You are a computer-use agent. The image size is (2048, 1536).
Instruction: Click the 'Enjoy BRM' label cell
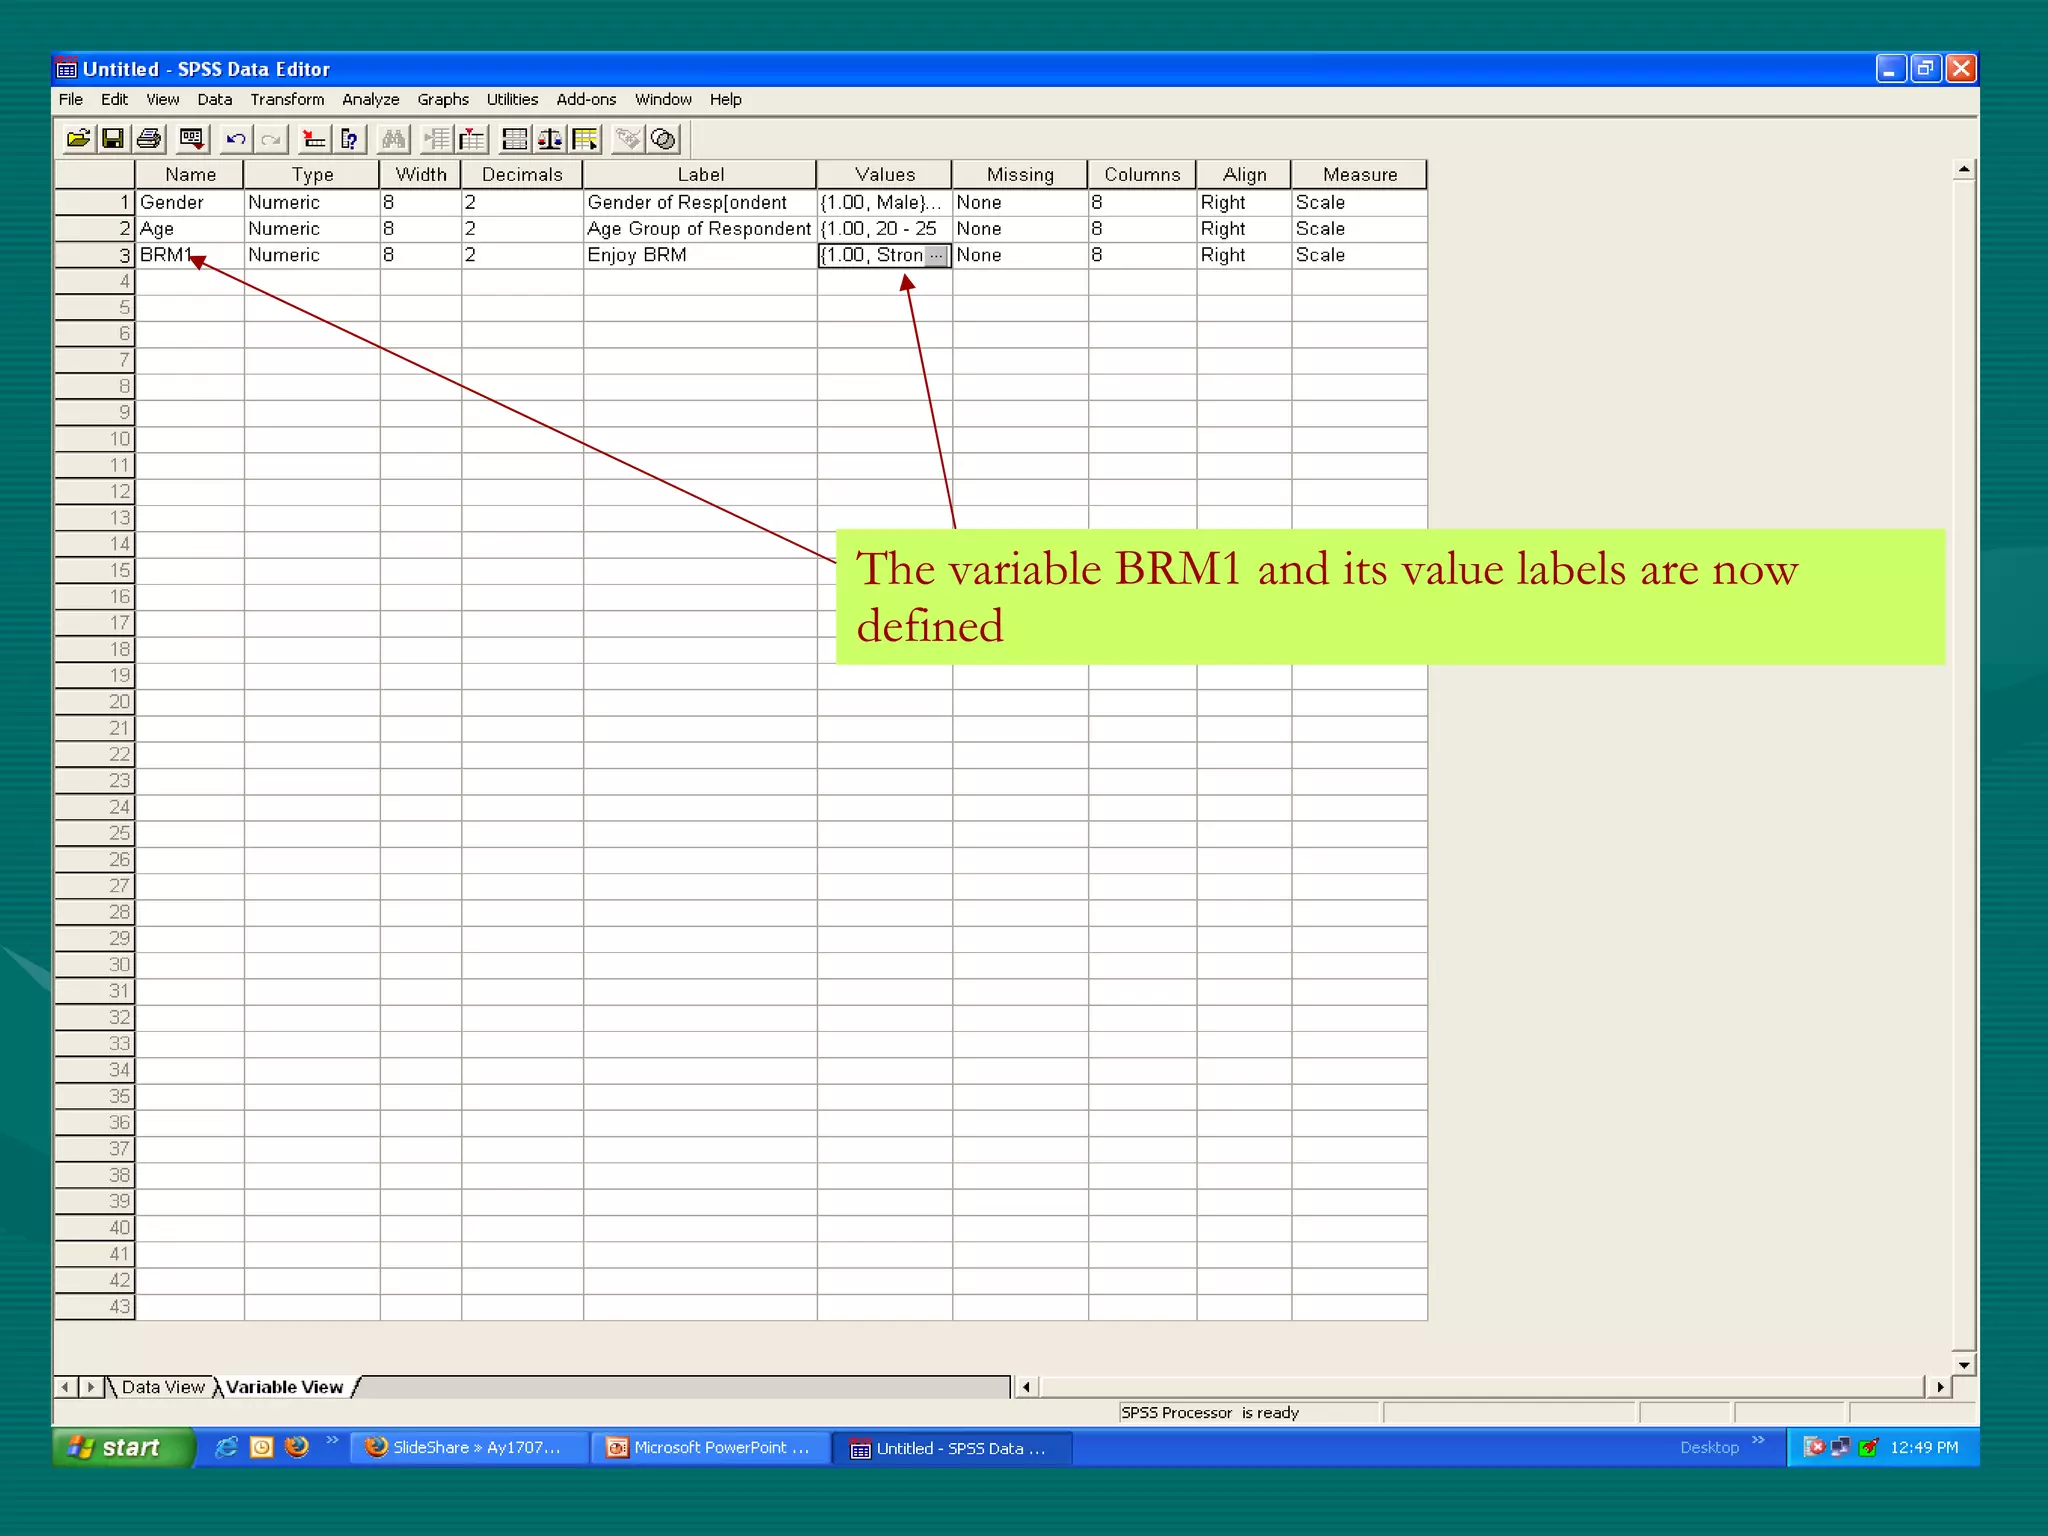700,255
